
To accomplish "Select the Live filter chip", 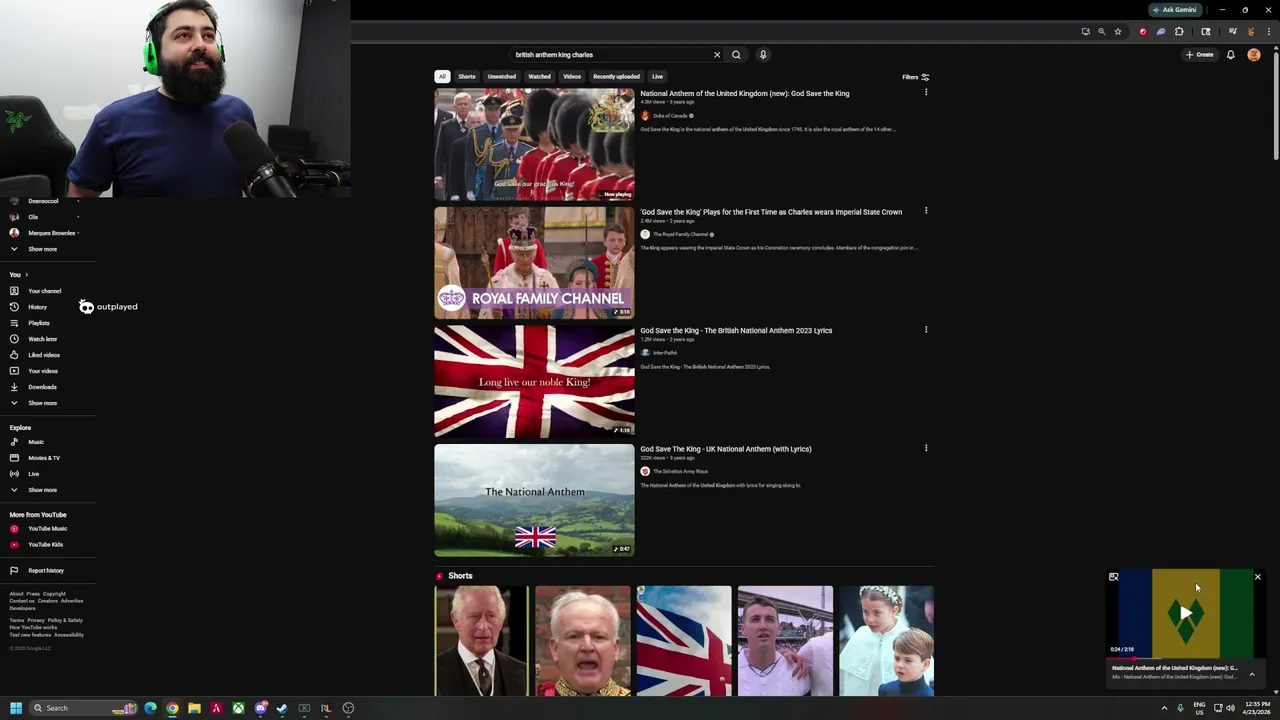I will click(x=657, y=76).
